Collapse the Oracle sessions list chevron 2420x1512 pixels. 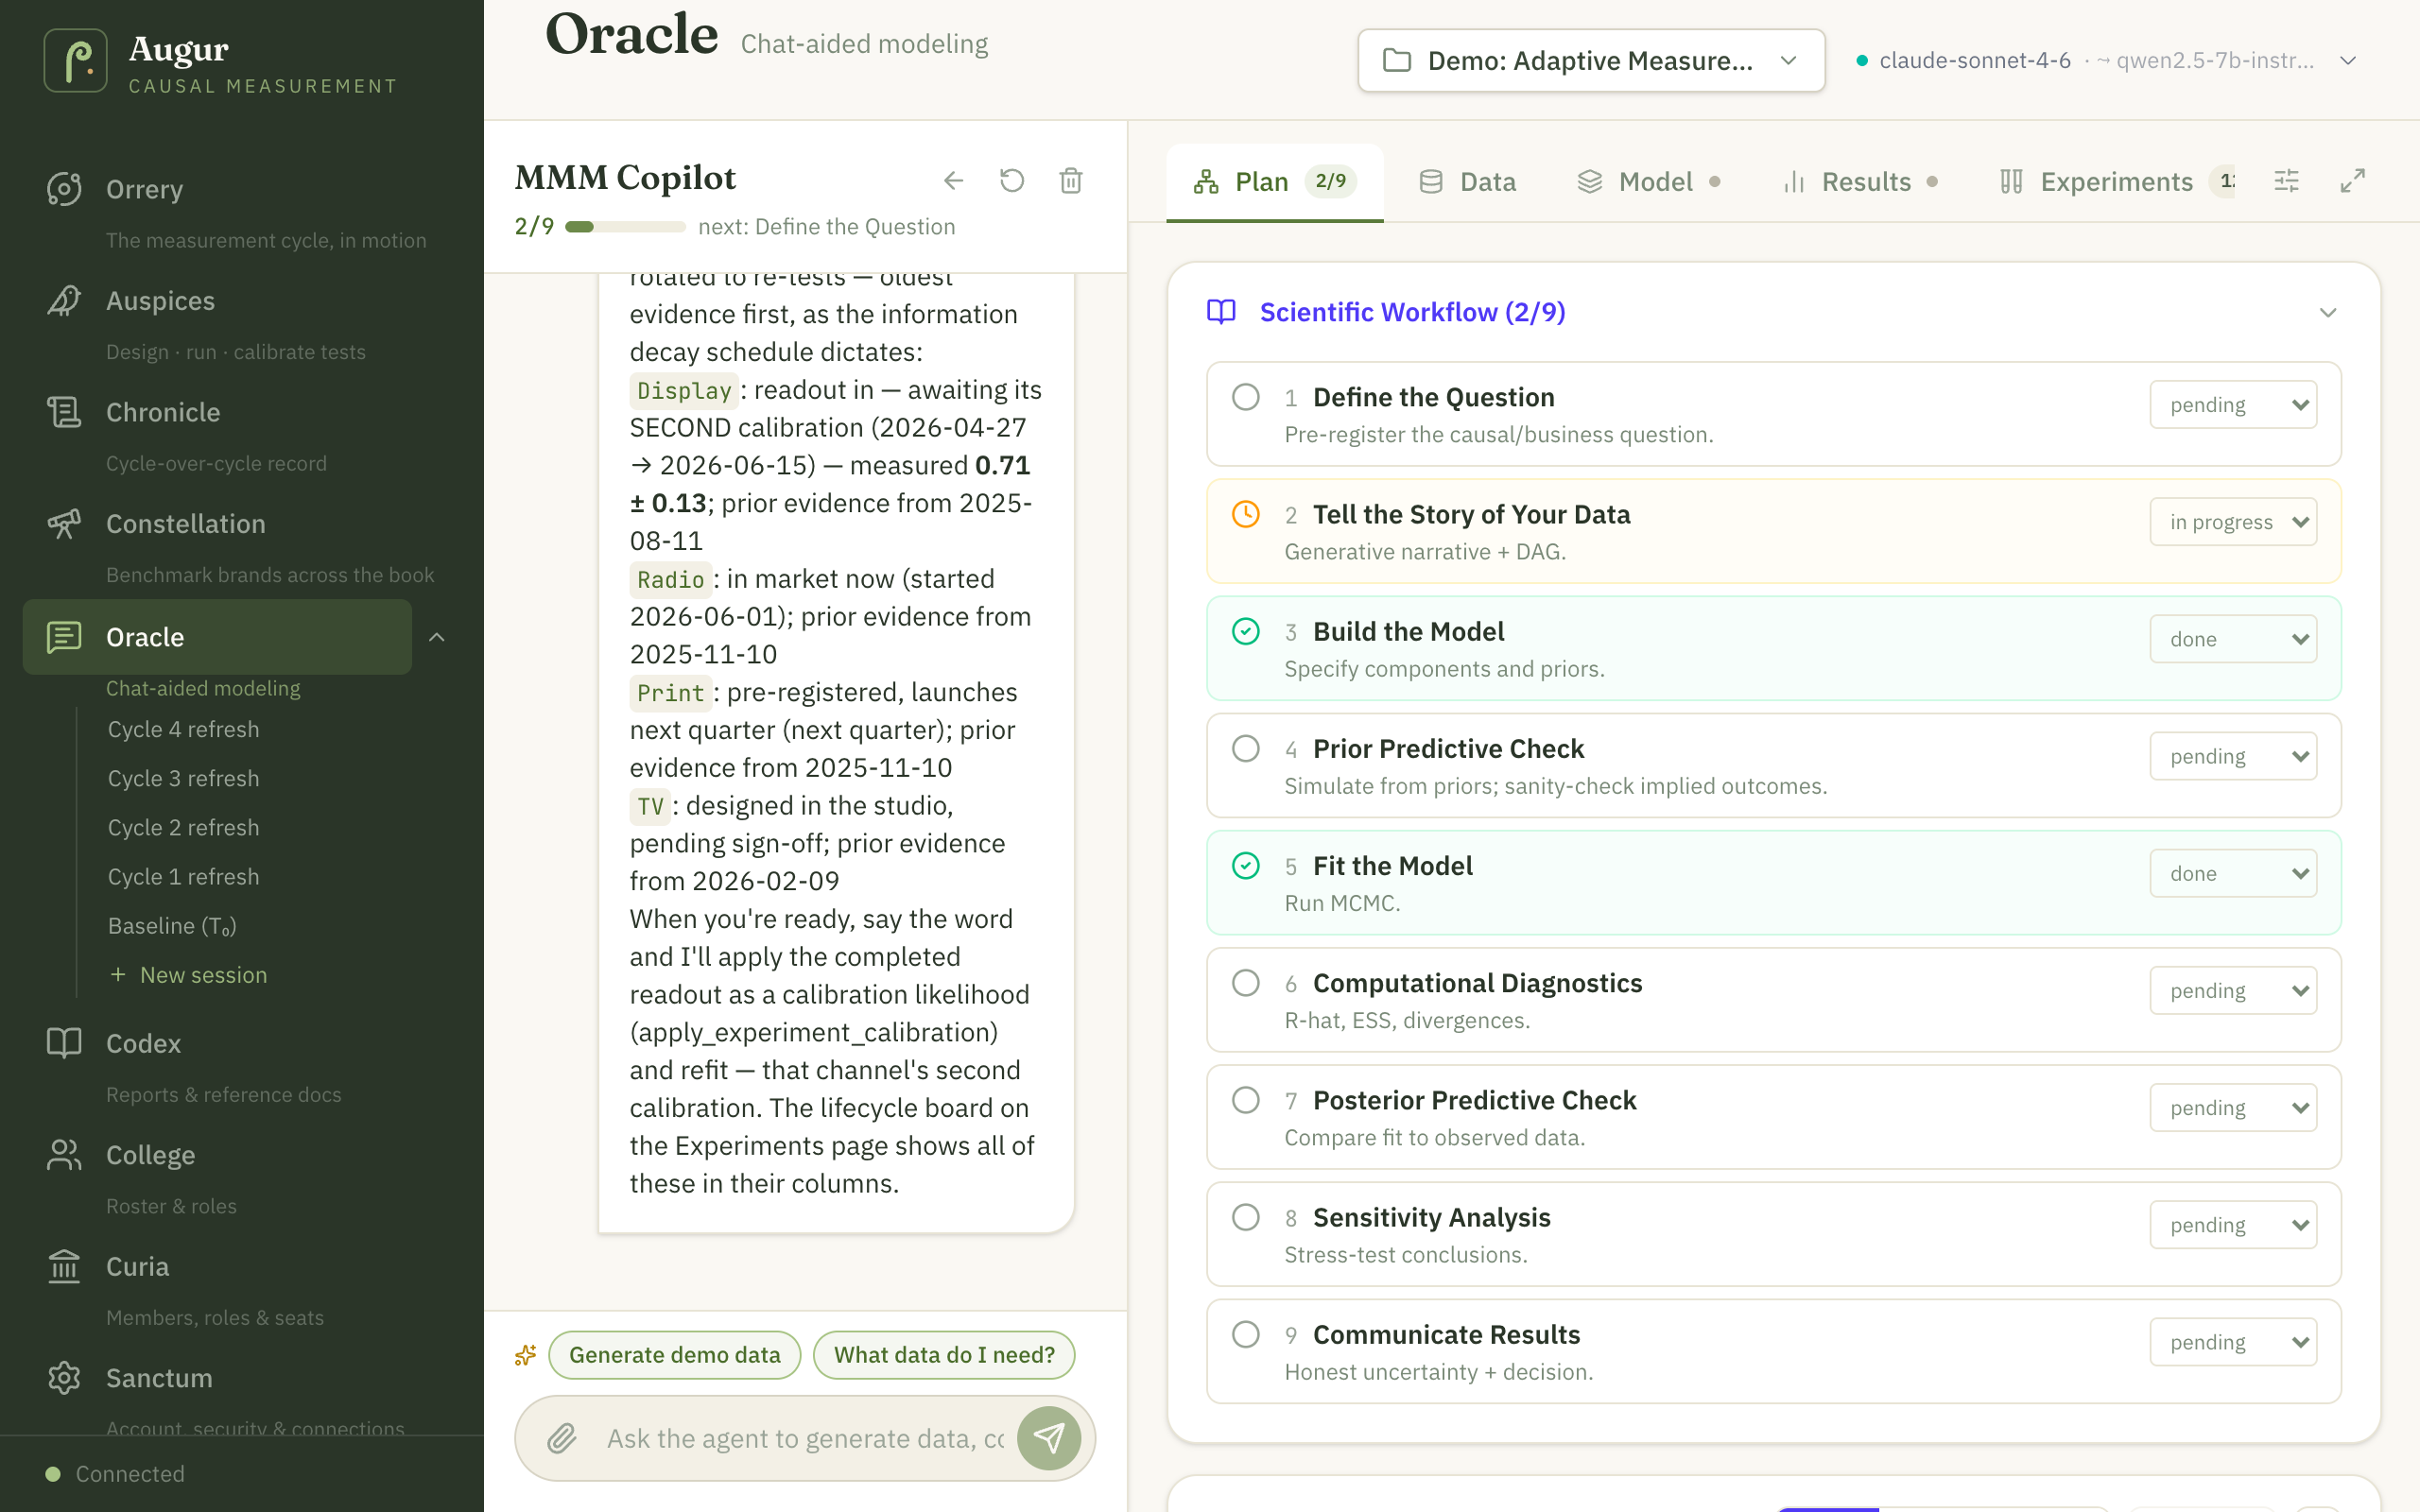pyautogui.click(x=437, y=637)
